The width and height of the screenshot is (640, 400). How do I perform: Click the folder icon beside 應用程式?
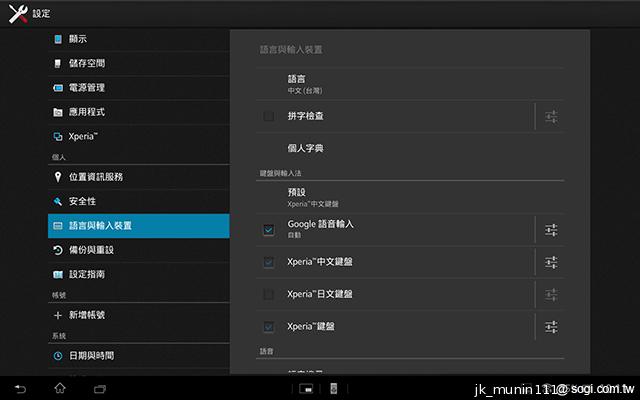point(58,112)
